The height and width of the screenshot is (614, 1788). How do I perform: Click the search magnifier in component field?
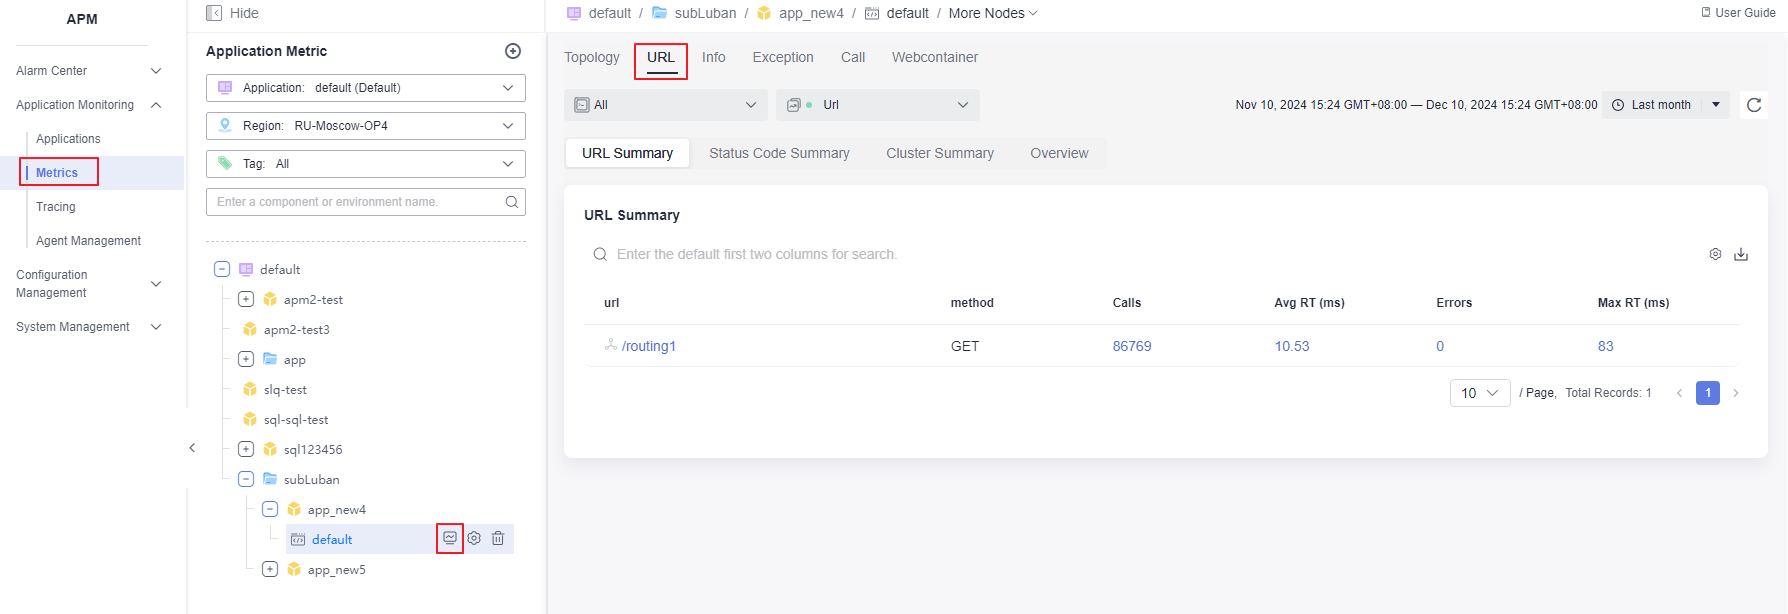[x=512, y=202]
